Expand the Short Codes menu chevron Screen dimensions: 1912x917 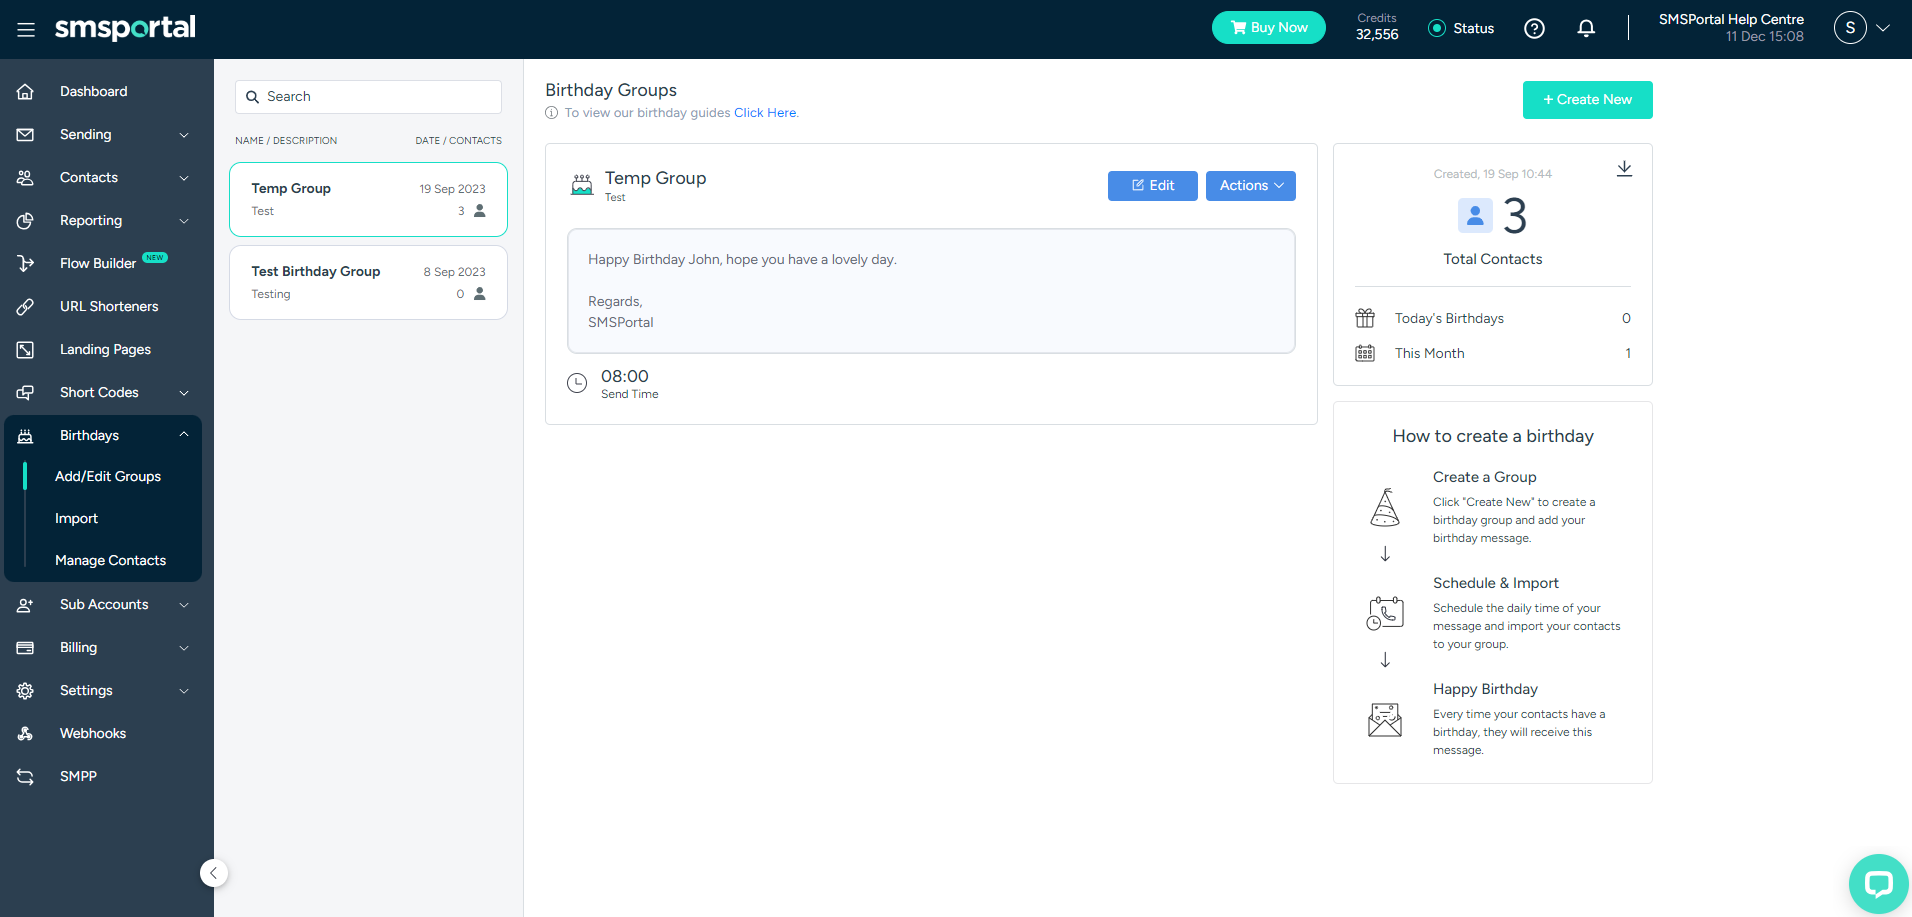[x=184, y=393]
